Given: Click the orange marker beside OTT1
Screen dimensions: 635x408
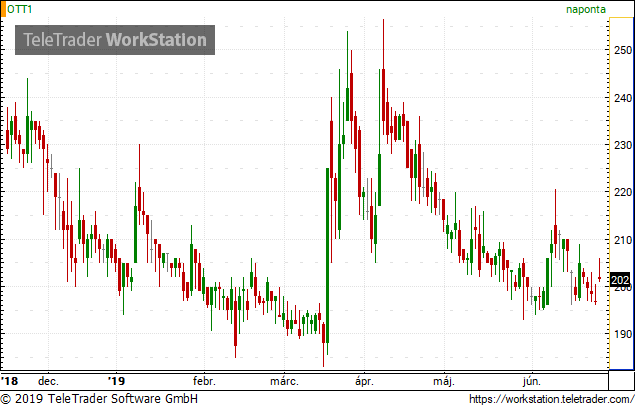Looking at the screenshot, I should click(x=3, y=9).
